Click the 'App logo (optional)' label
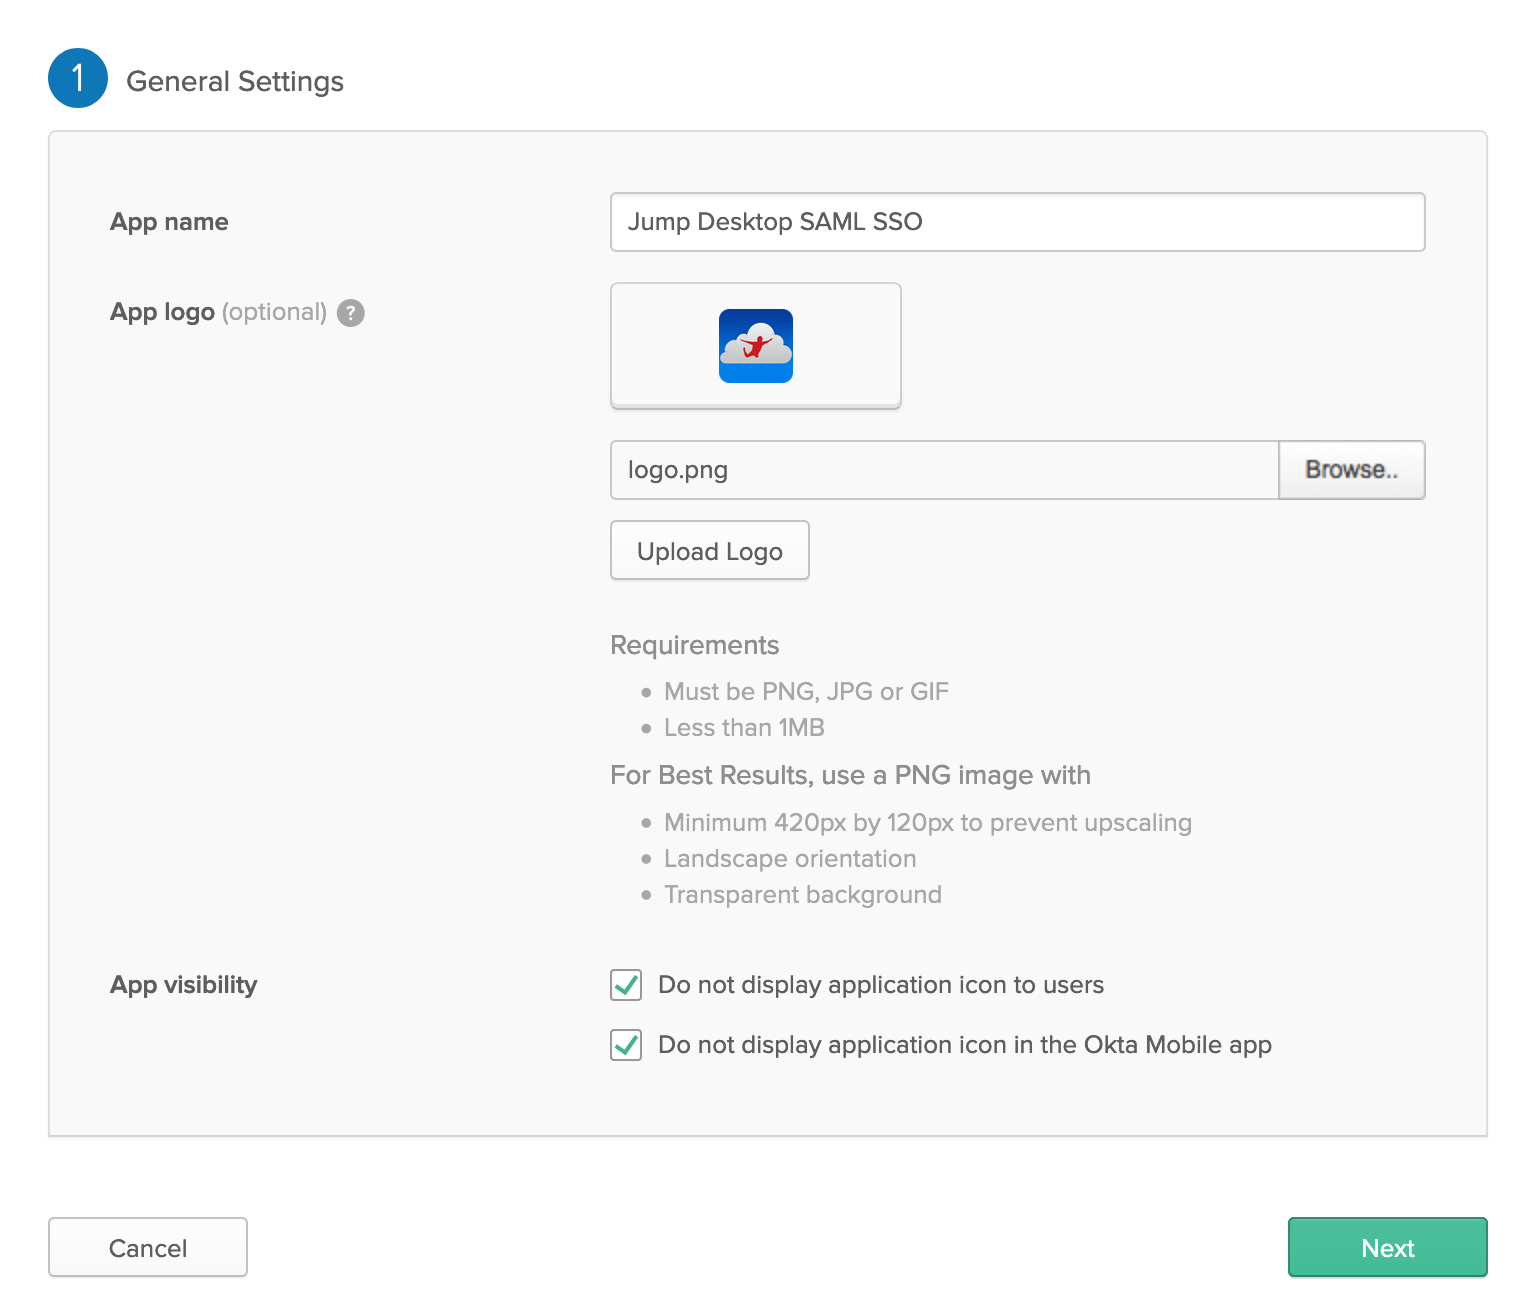Image resolution: width=1524 pixels, height=1308 pixels. [x=218, y=312]
